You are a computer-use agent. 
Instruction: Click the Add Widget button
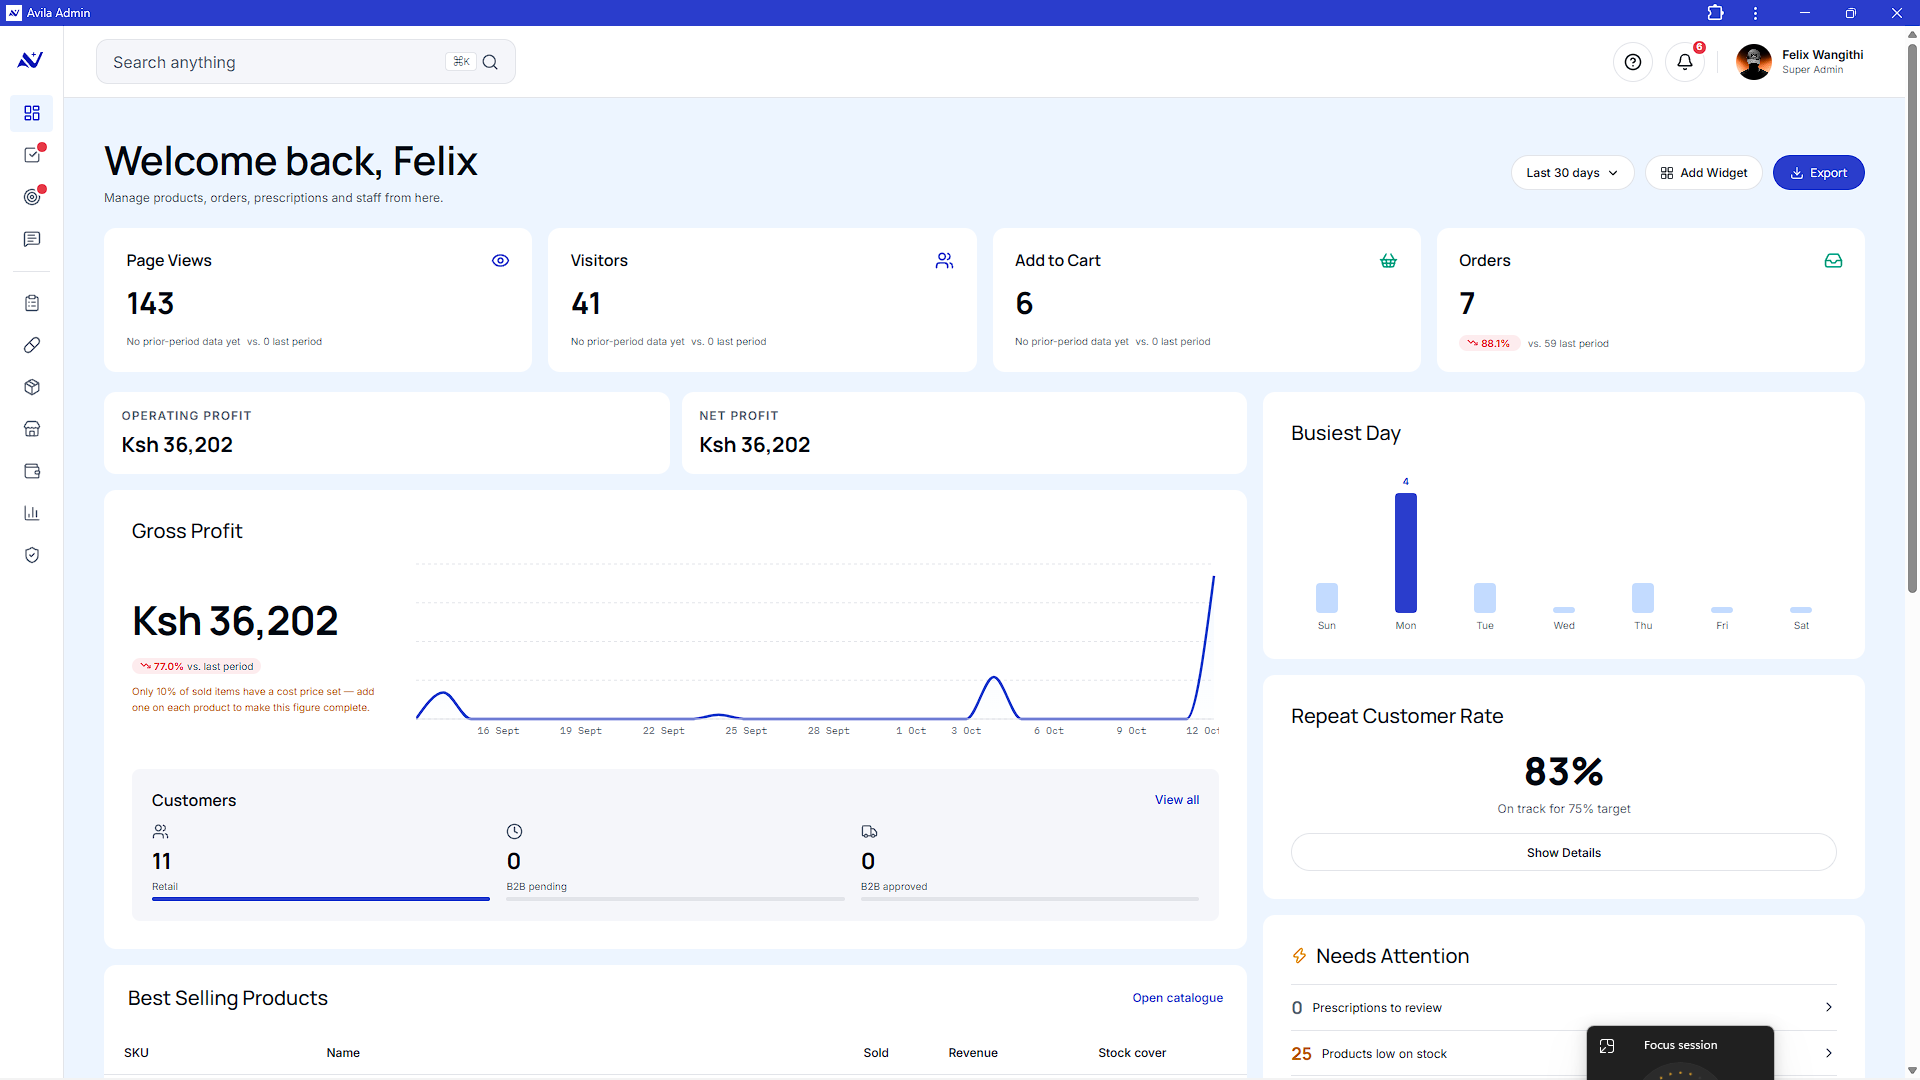tap(1704, 173)
